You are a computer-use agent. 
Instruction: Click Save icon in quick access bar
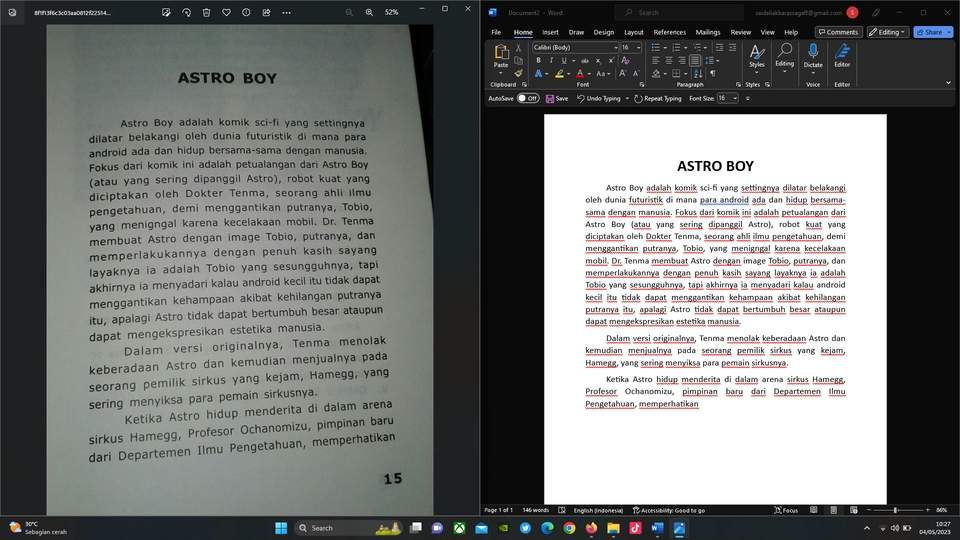coord(557,99)
